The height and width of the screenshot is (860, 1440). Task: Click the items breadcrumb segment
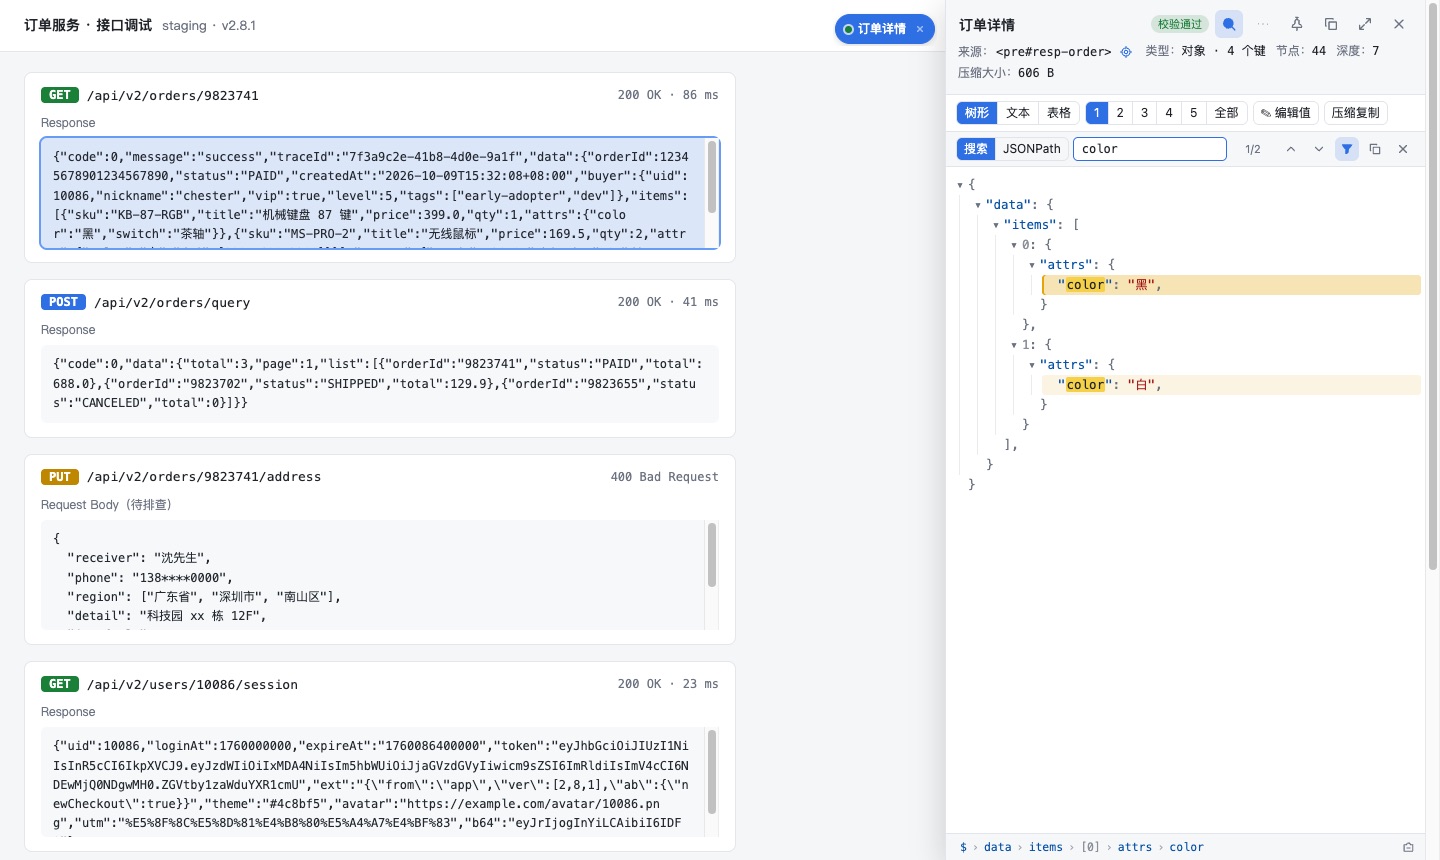tap(1046, 847)
